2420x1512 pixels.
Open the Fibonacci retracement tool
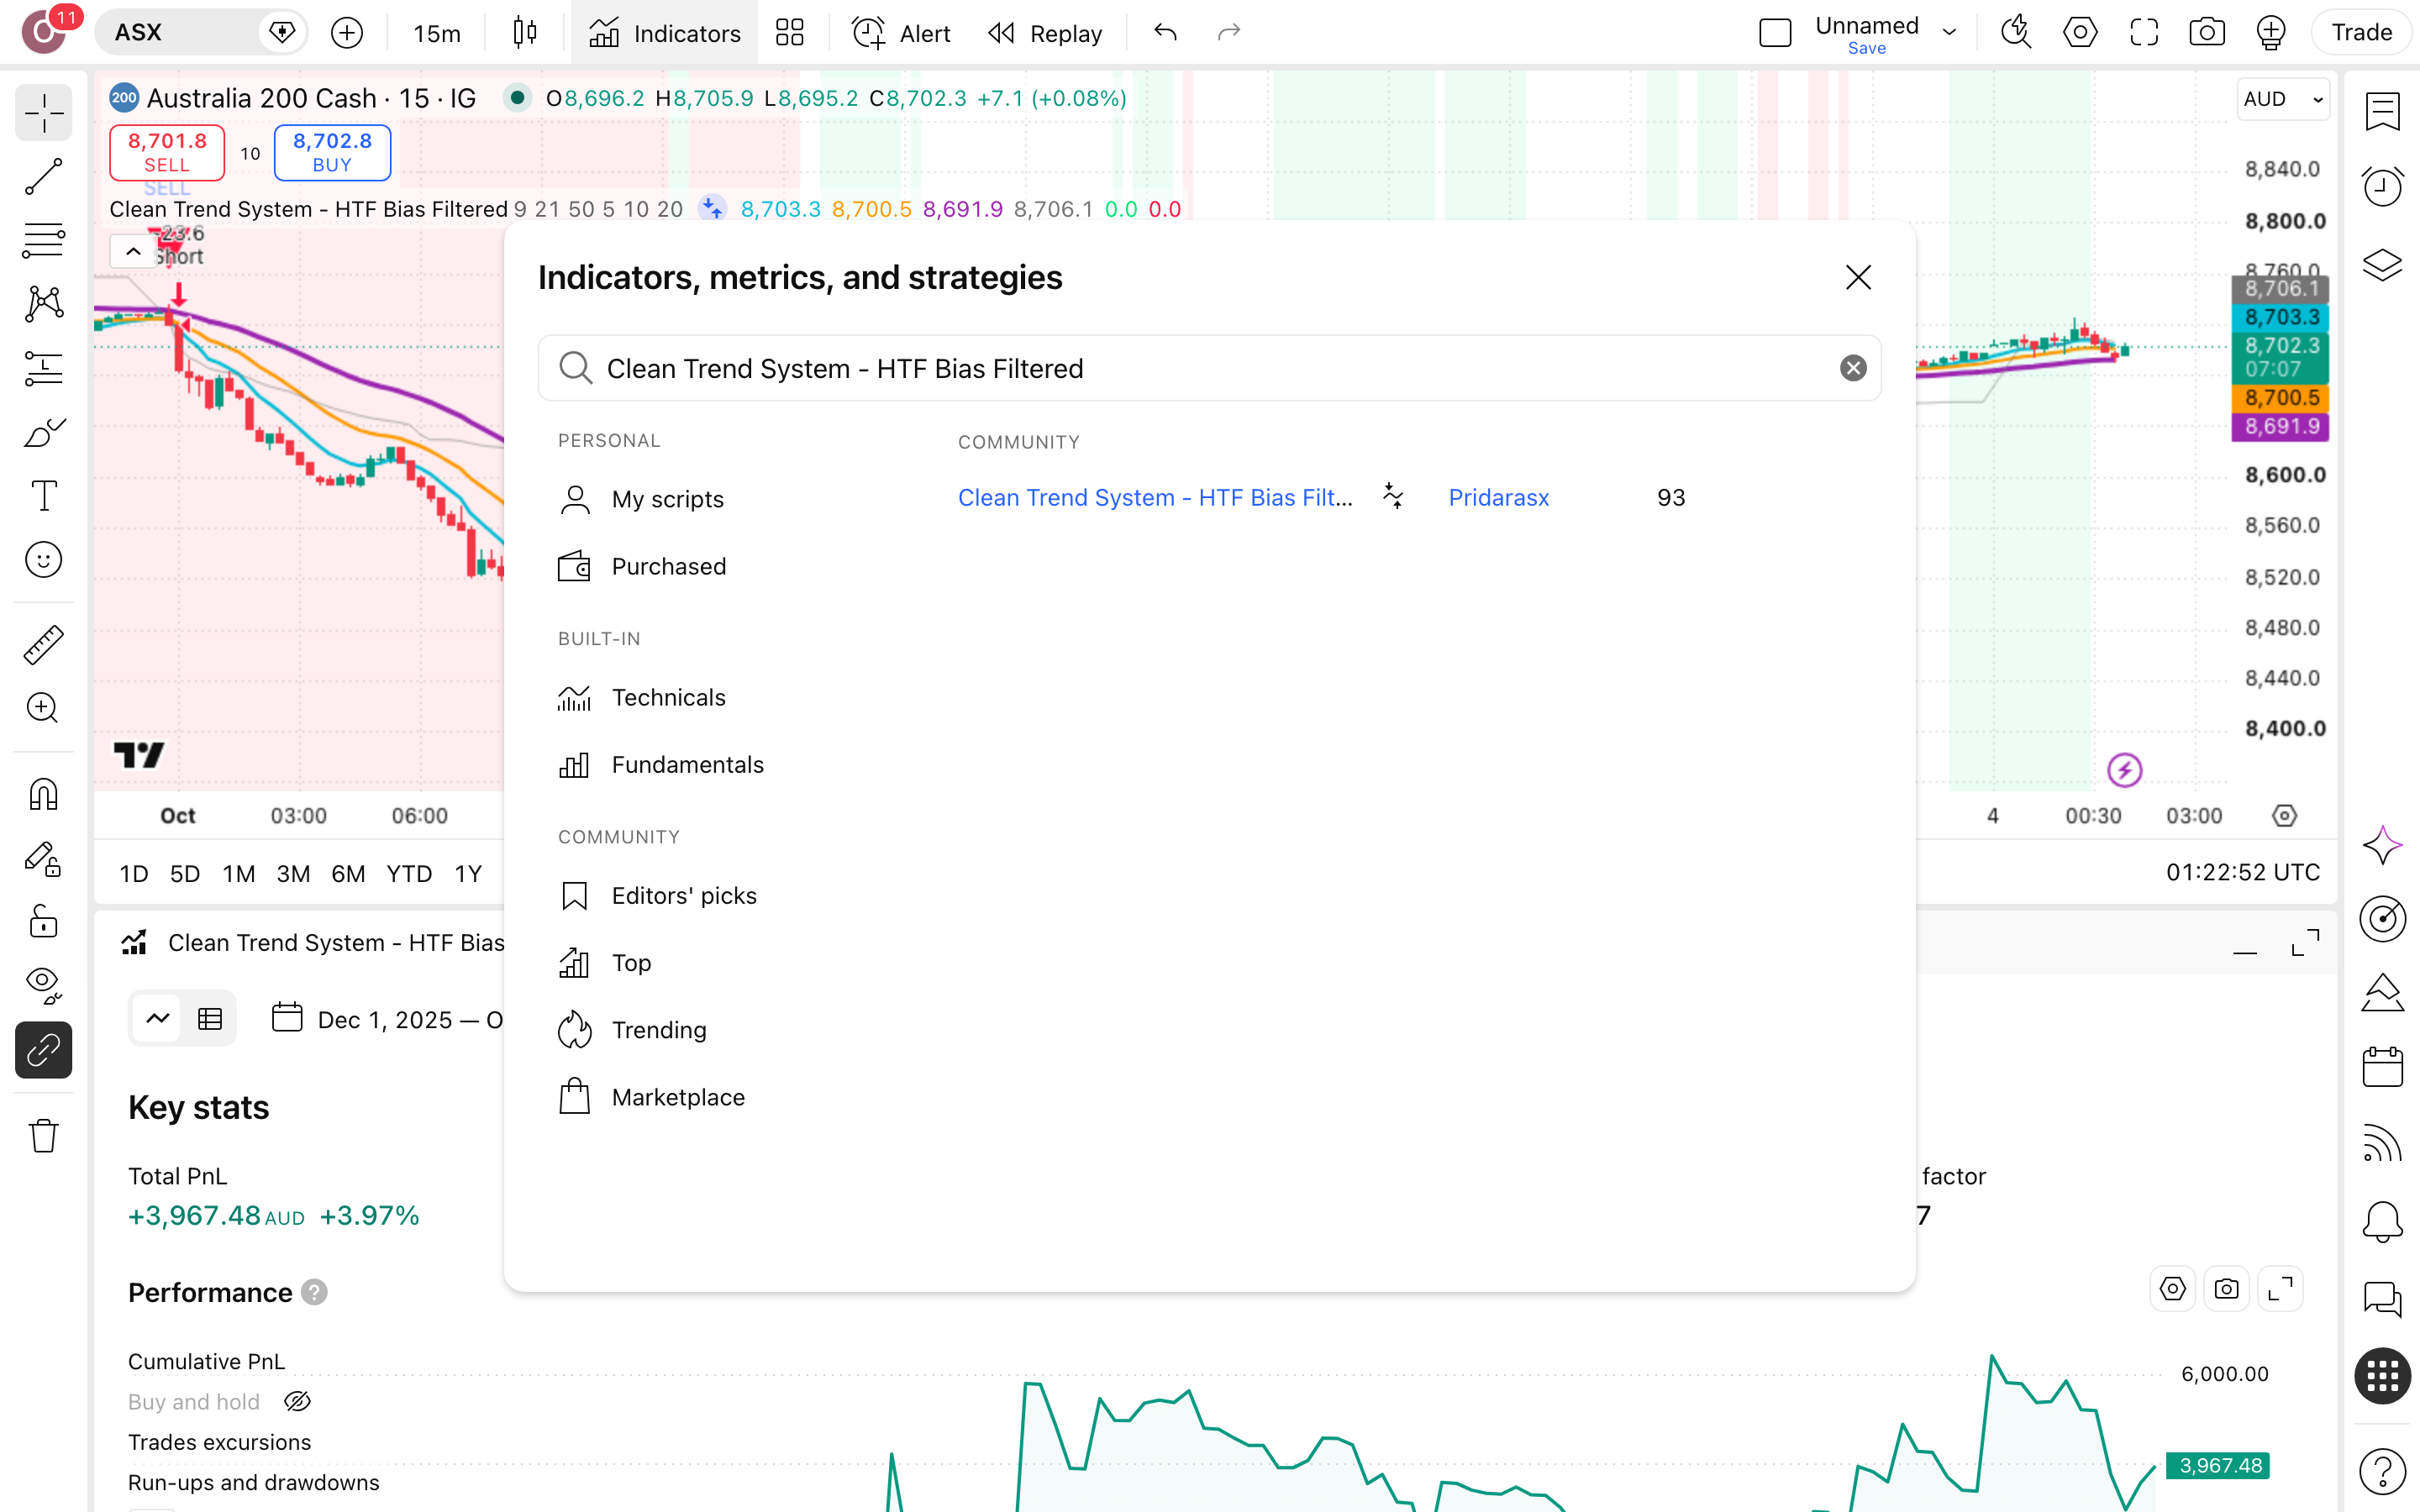click(x=43, y=240)
